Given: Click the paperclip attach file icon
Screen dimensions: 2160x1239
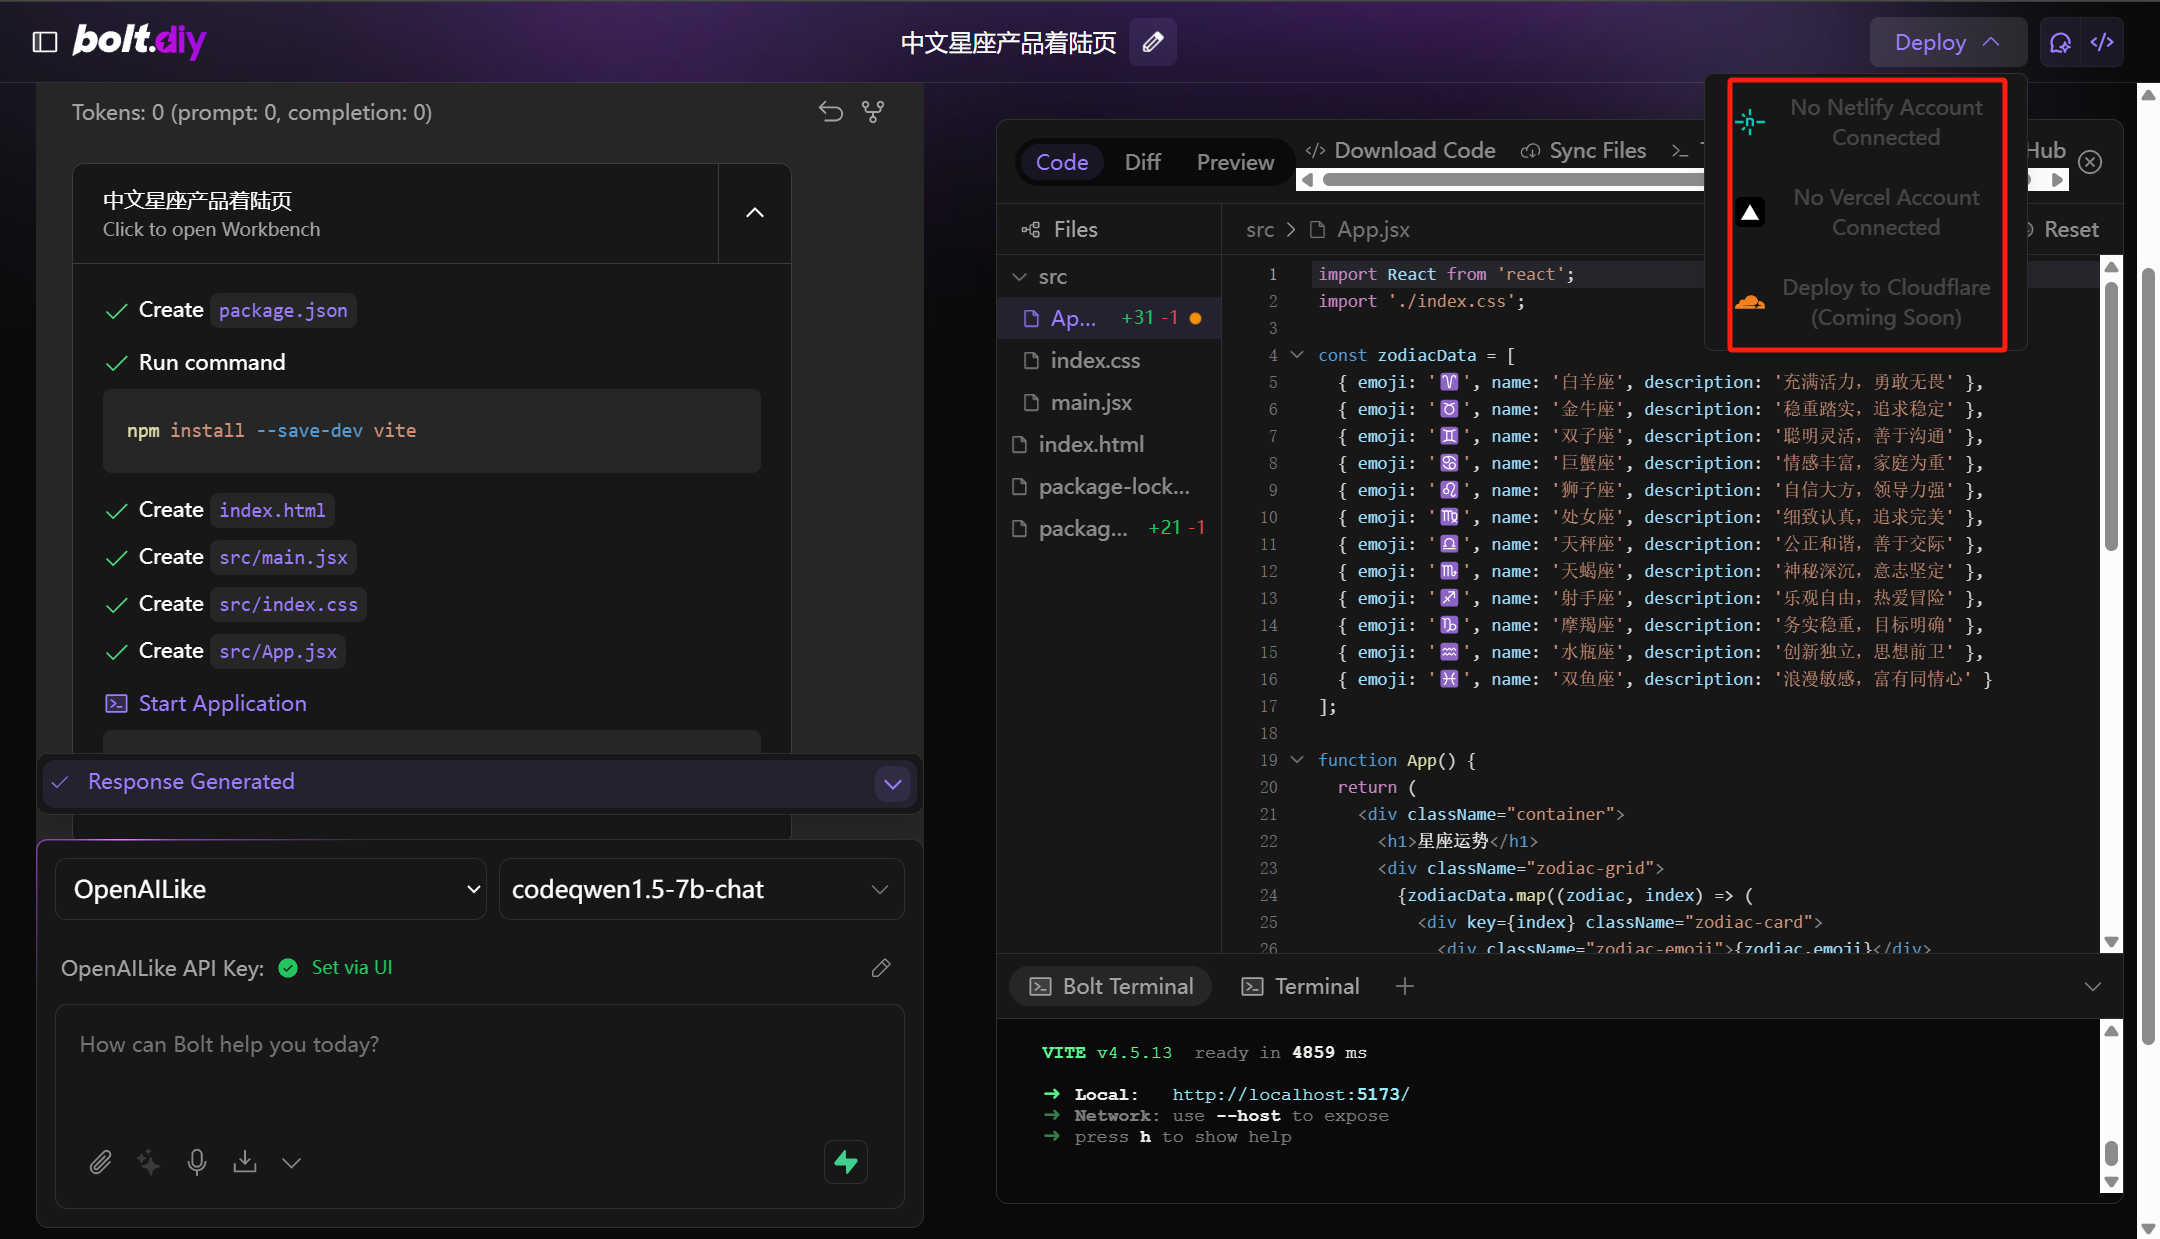Looking at the screenshot, I should (x=100, y=1162).
